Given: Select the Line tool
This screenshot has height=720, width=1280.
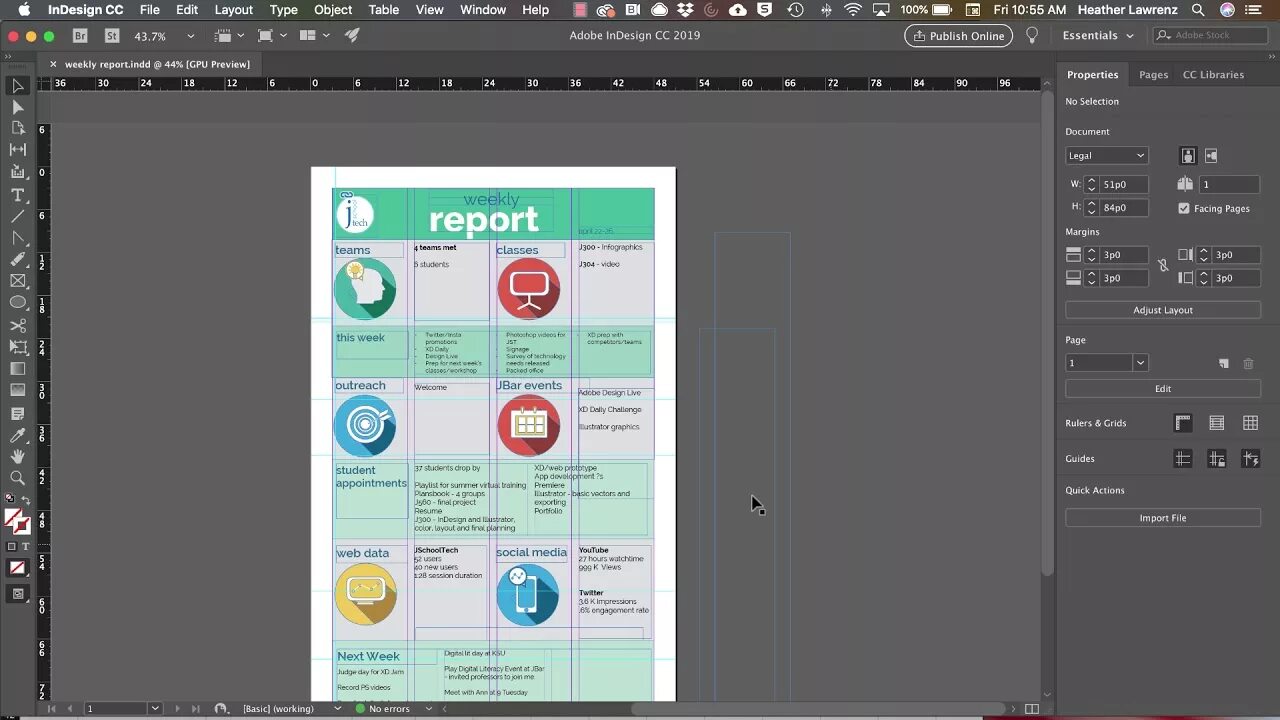Looking at the screenshot, I should (17, 216).
